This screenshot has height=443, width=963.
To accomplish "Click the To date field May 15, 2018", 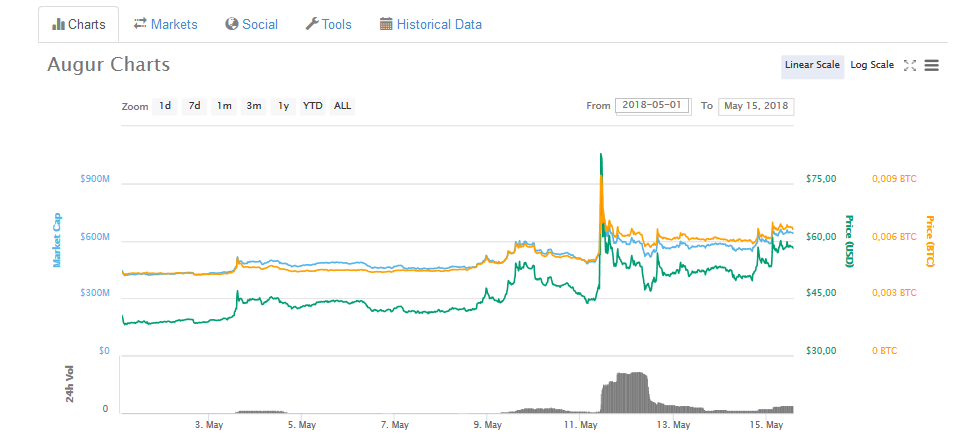I will pyautogui.click(x=756, y=106).
